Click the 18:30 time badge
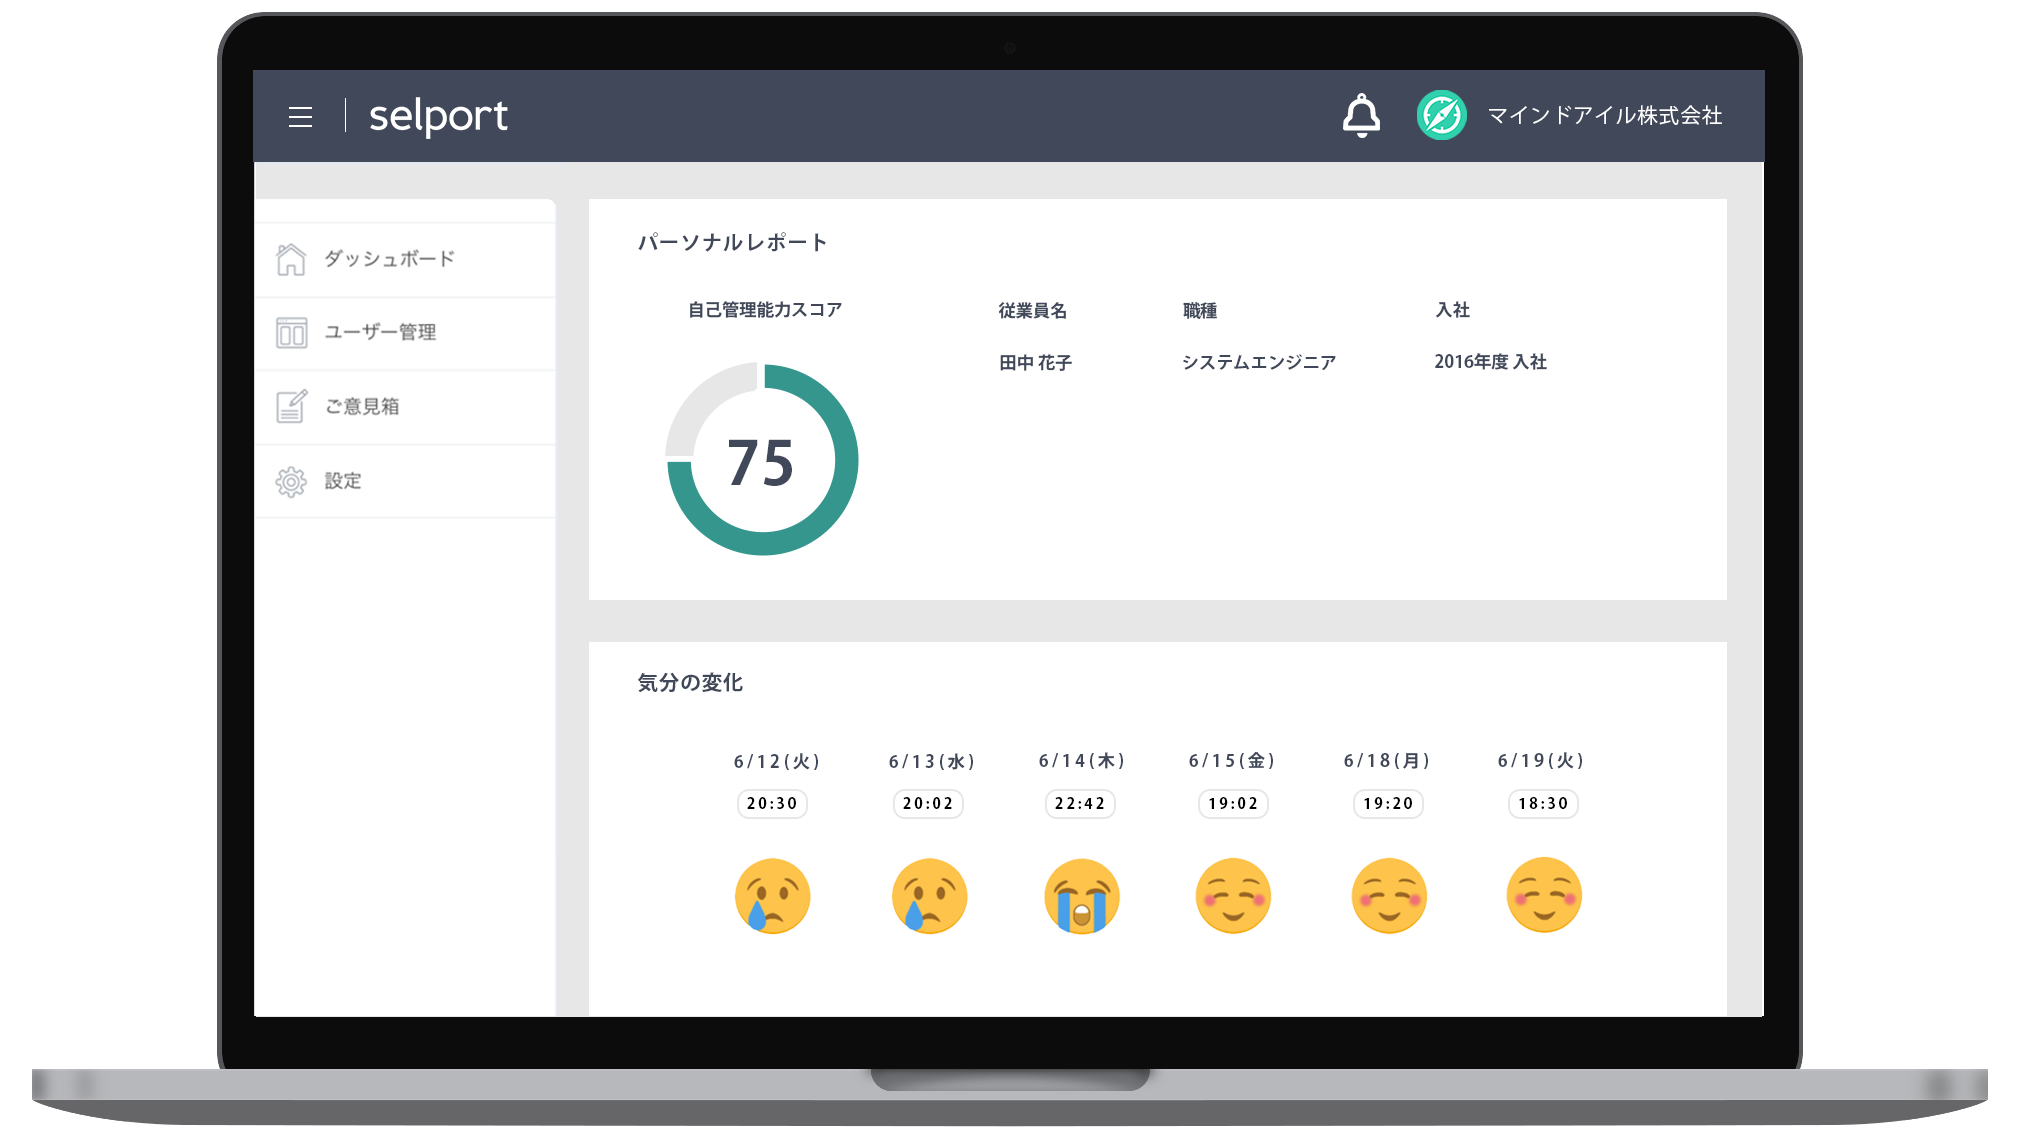This screenshot has height=1140, width=2020. coord(1543,803)
